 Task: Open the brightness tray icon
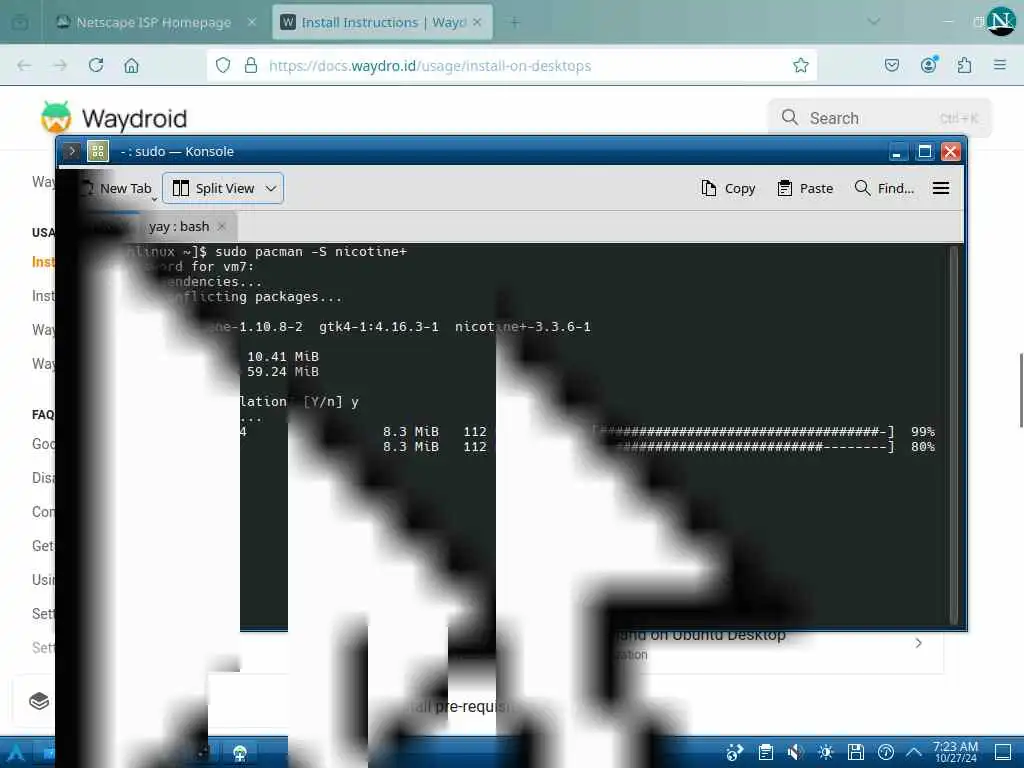(825, 752)
